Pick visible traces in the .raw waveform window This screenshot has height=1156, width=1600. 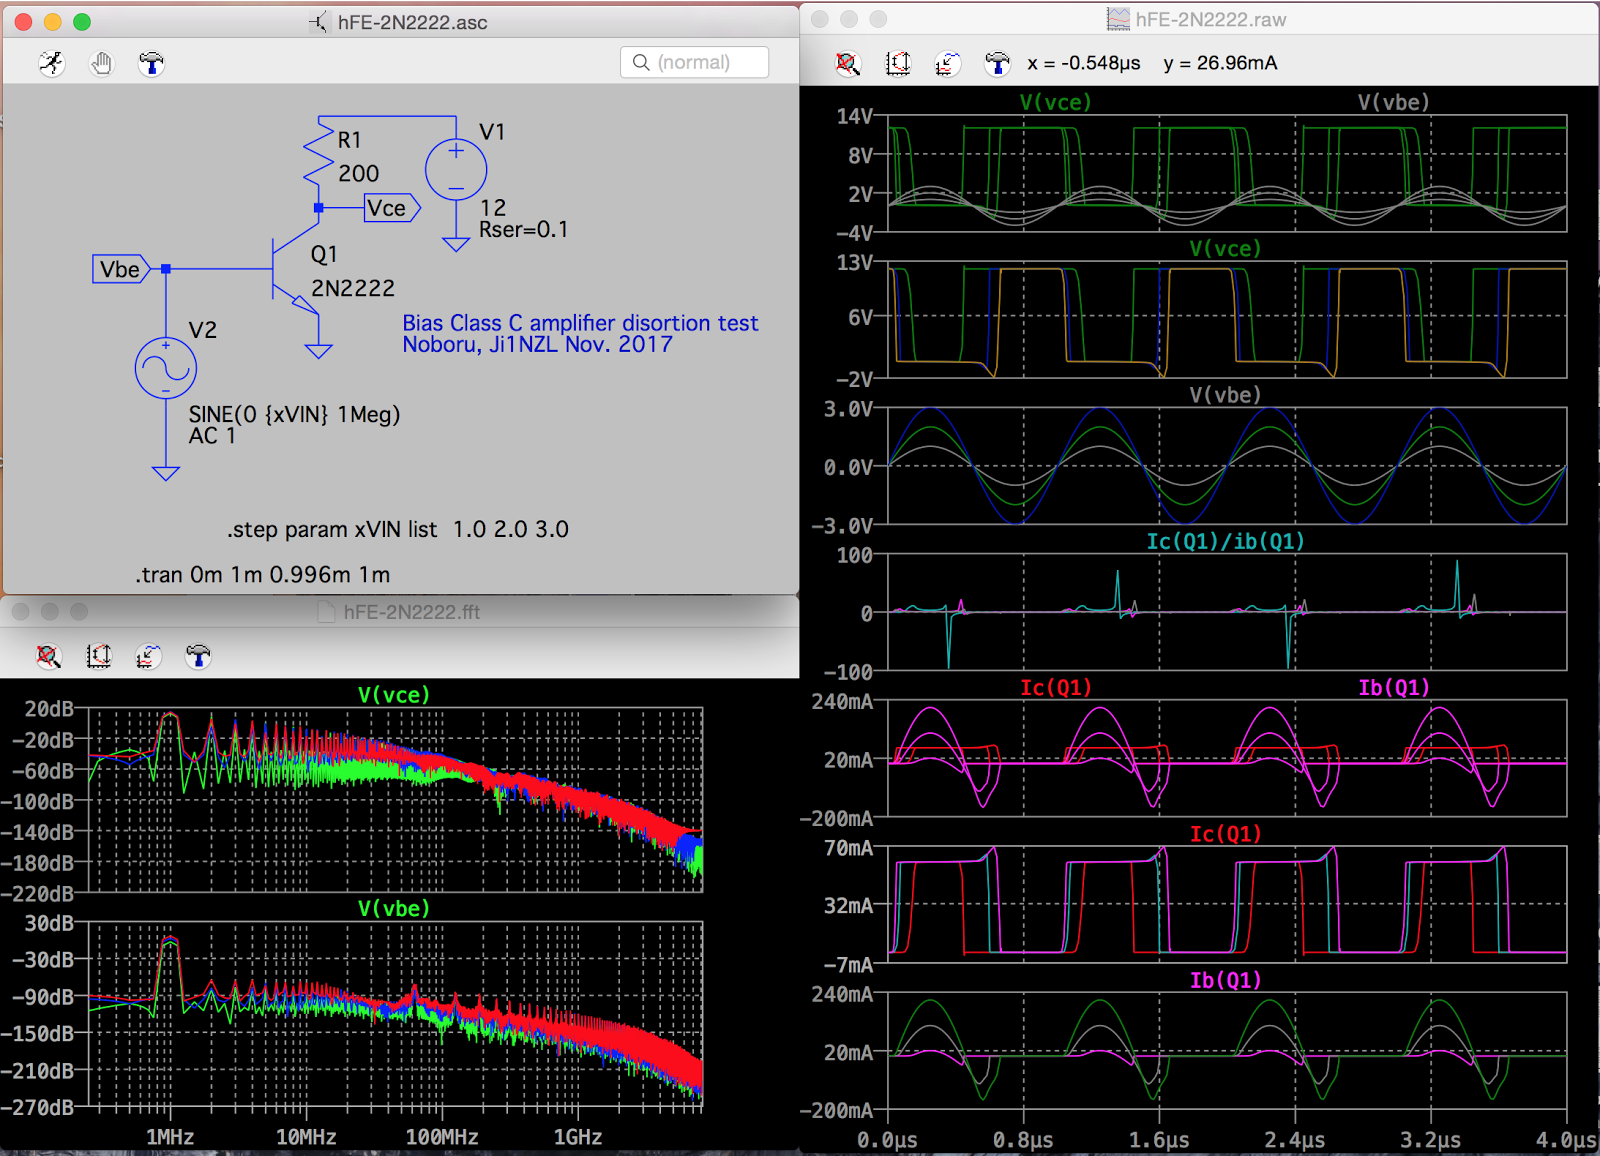947,64
